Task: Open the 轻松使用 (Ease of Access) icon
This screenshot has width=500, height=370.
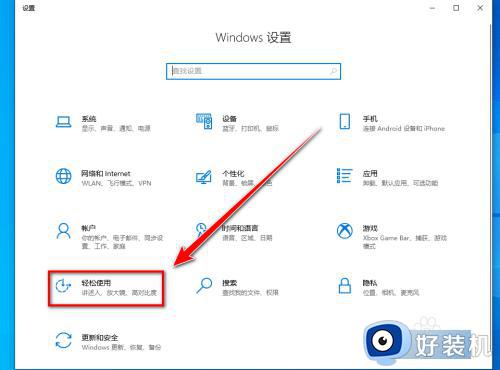Action: [x=63, y=286]
